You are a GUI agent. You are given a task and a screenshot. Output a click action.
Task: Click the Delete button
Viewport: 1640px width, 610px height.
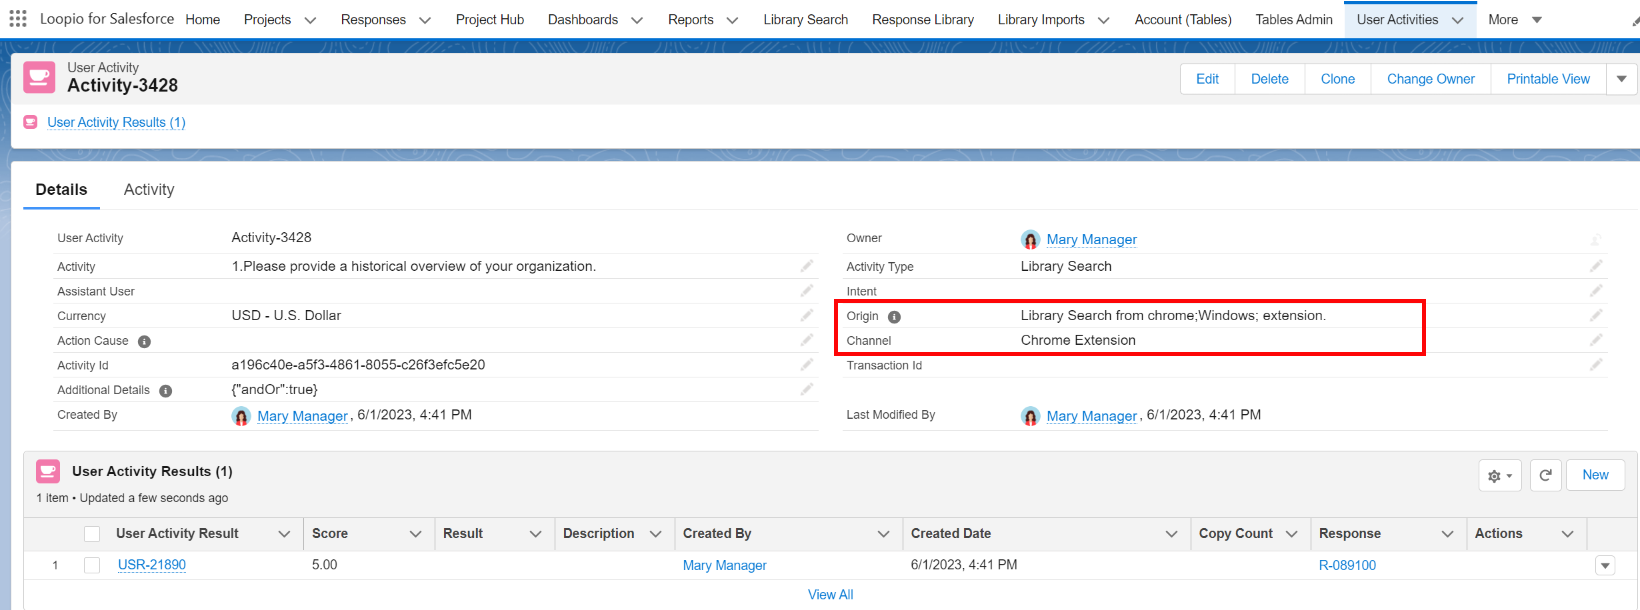[1270, 79]
